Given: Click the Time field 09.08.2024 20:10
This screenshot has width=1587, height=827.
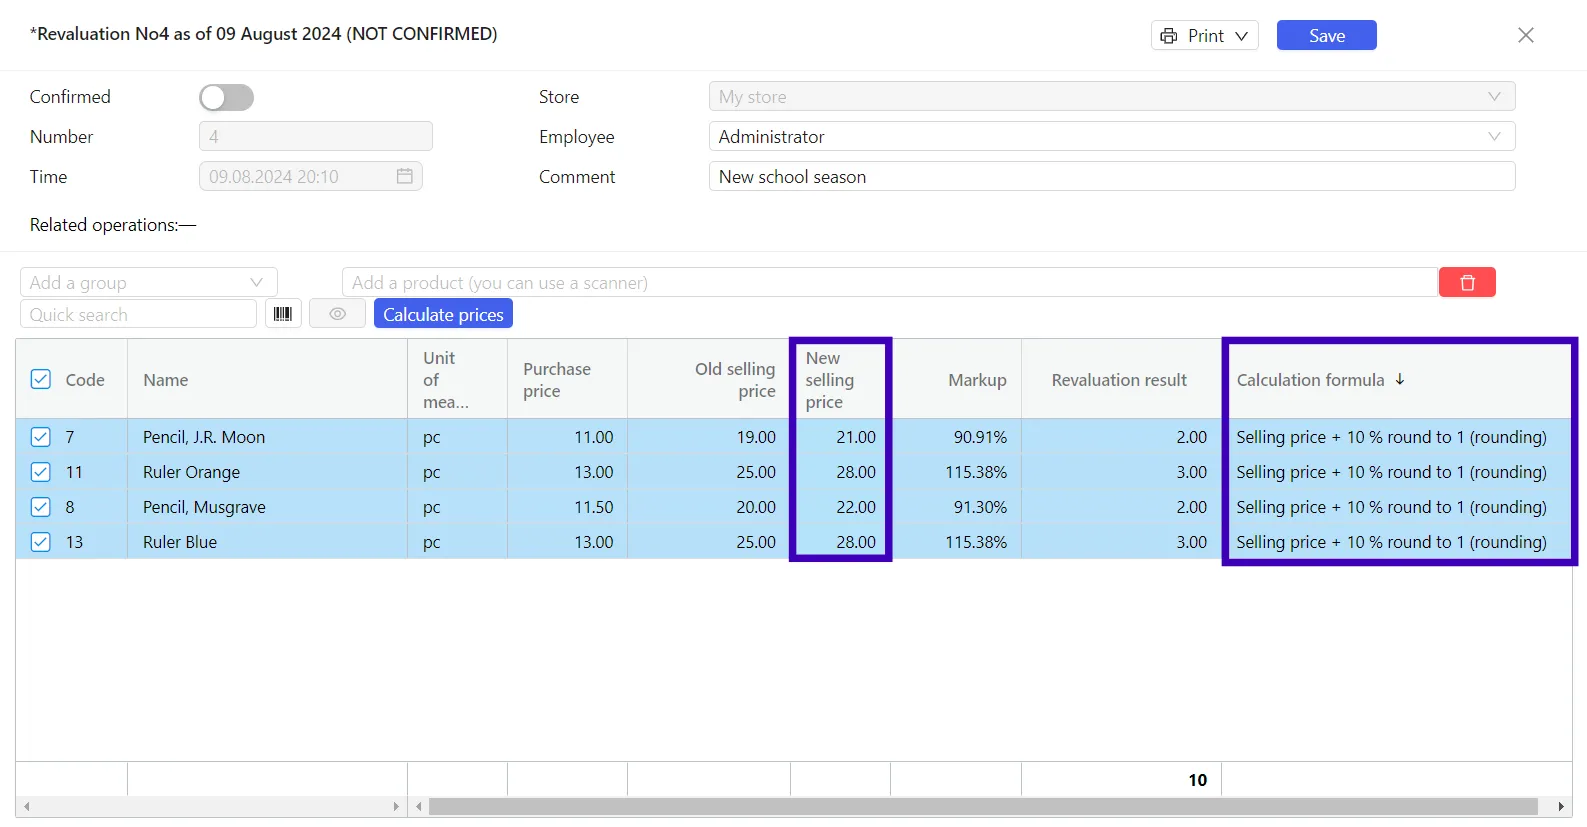Looking at the screenshot, I should pos(310,176).
